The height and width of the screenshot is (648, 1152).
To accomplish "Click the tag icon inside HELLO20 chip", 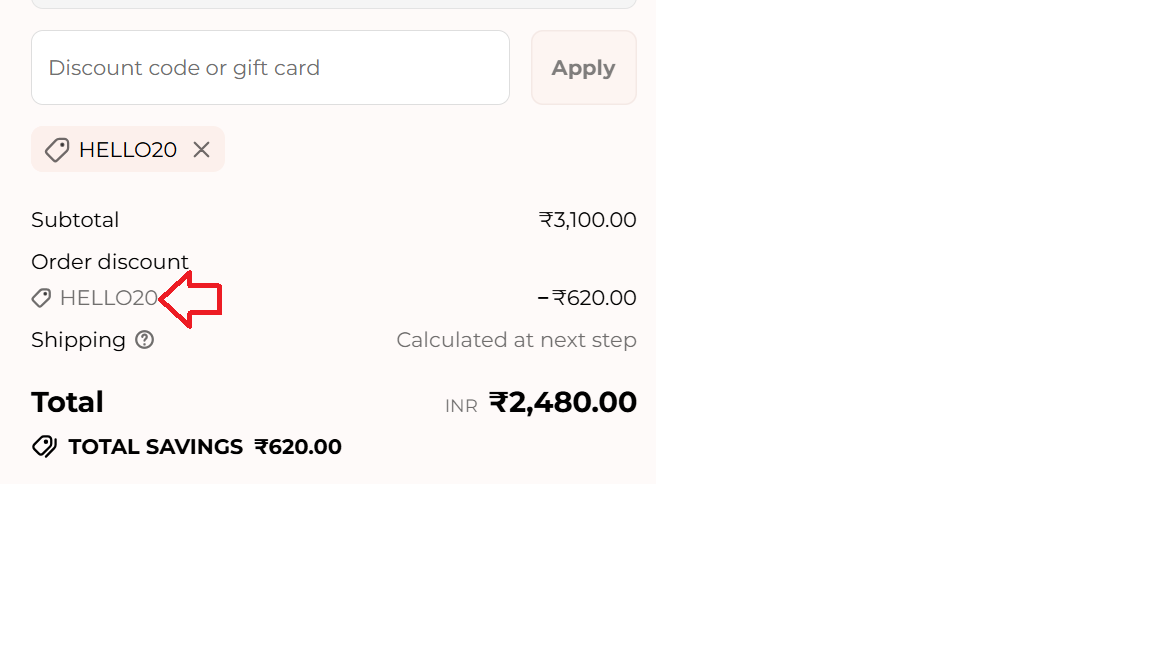I will coord(57,150).
